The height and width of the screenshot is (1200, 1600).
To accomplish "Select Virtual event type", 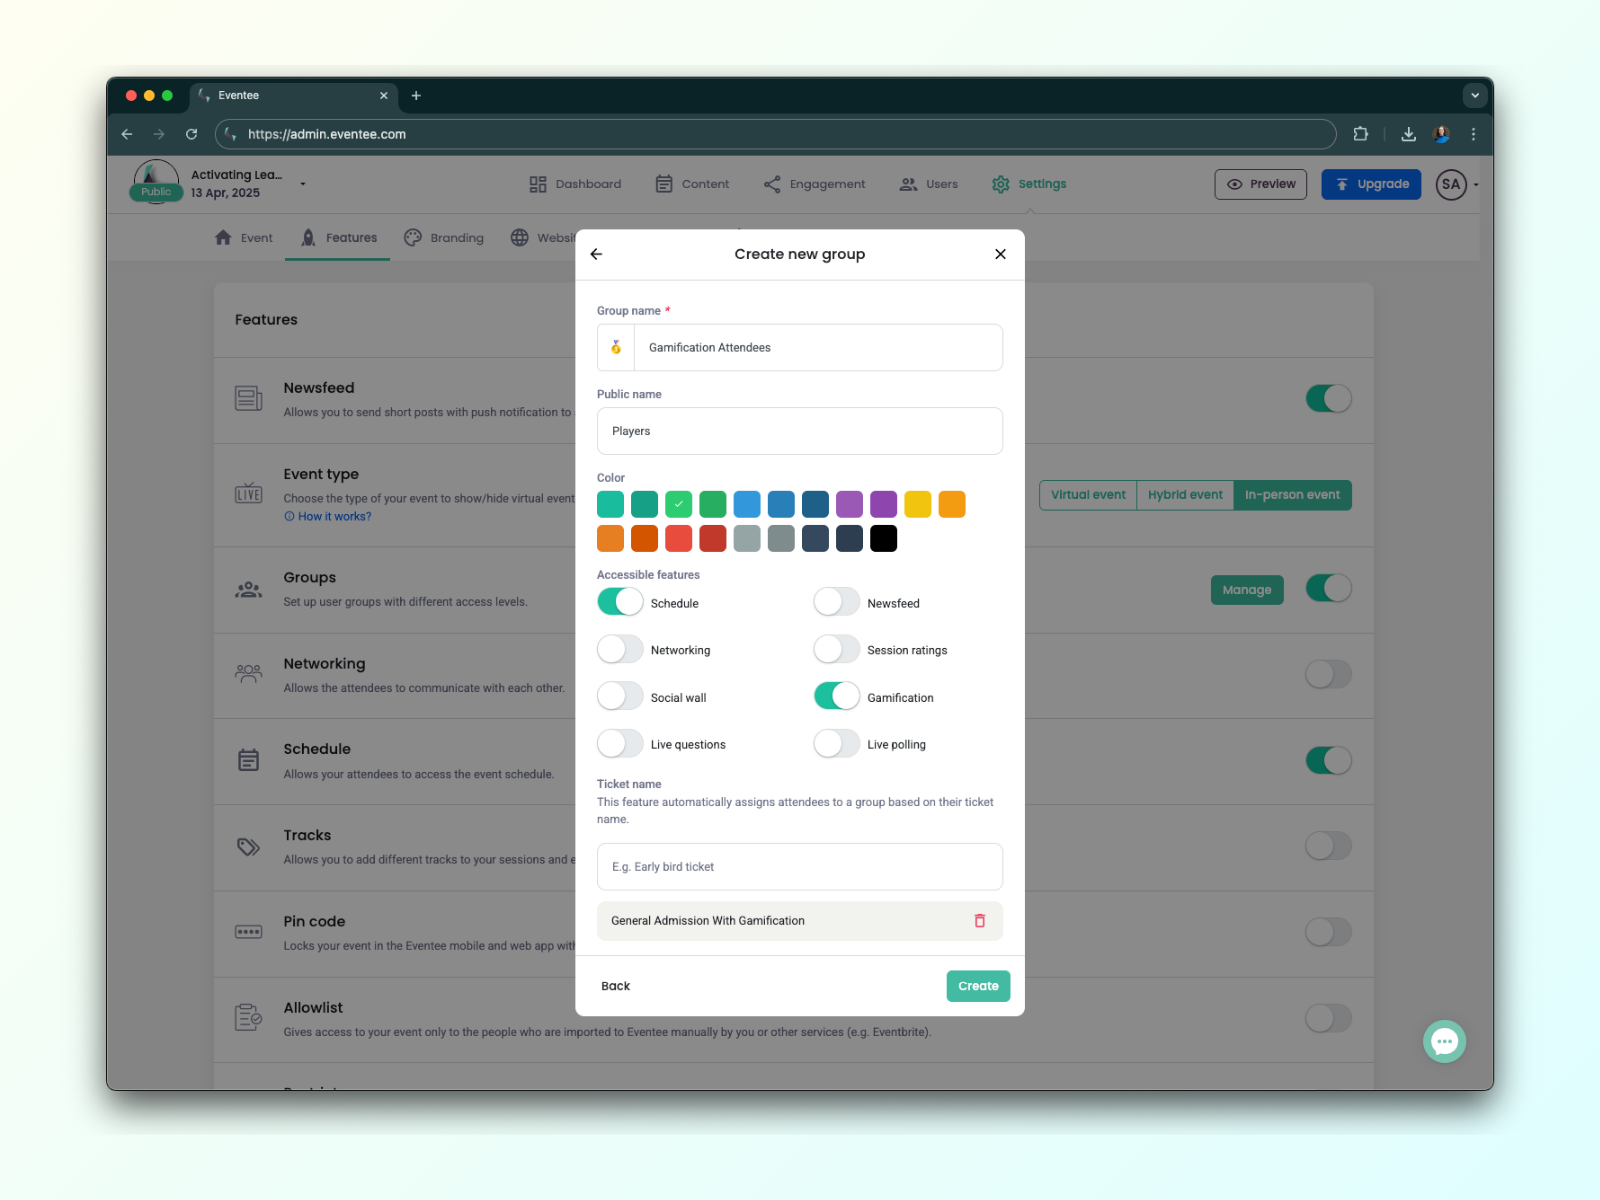I will point(1088,495).
